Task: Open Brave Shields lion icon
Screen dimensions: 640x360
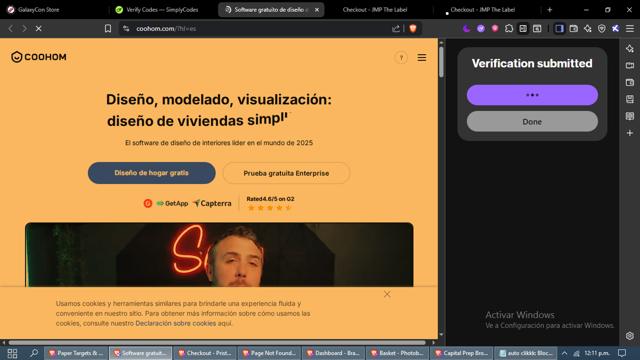Action: [413, 29]
